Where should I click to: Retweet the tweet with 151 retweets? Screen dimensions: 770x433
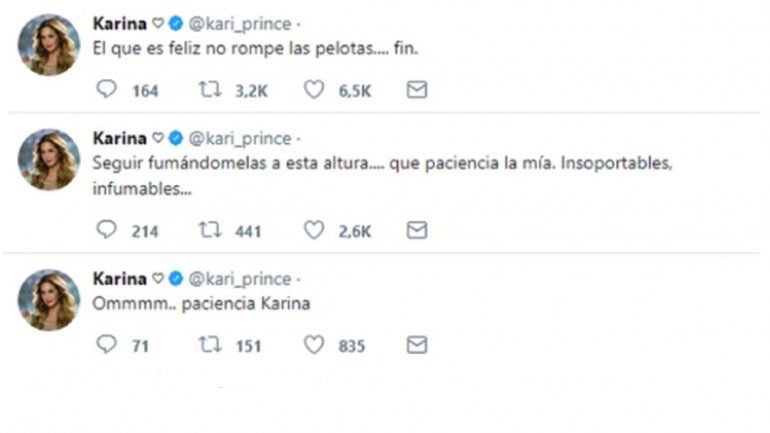click(211, 345)
